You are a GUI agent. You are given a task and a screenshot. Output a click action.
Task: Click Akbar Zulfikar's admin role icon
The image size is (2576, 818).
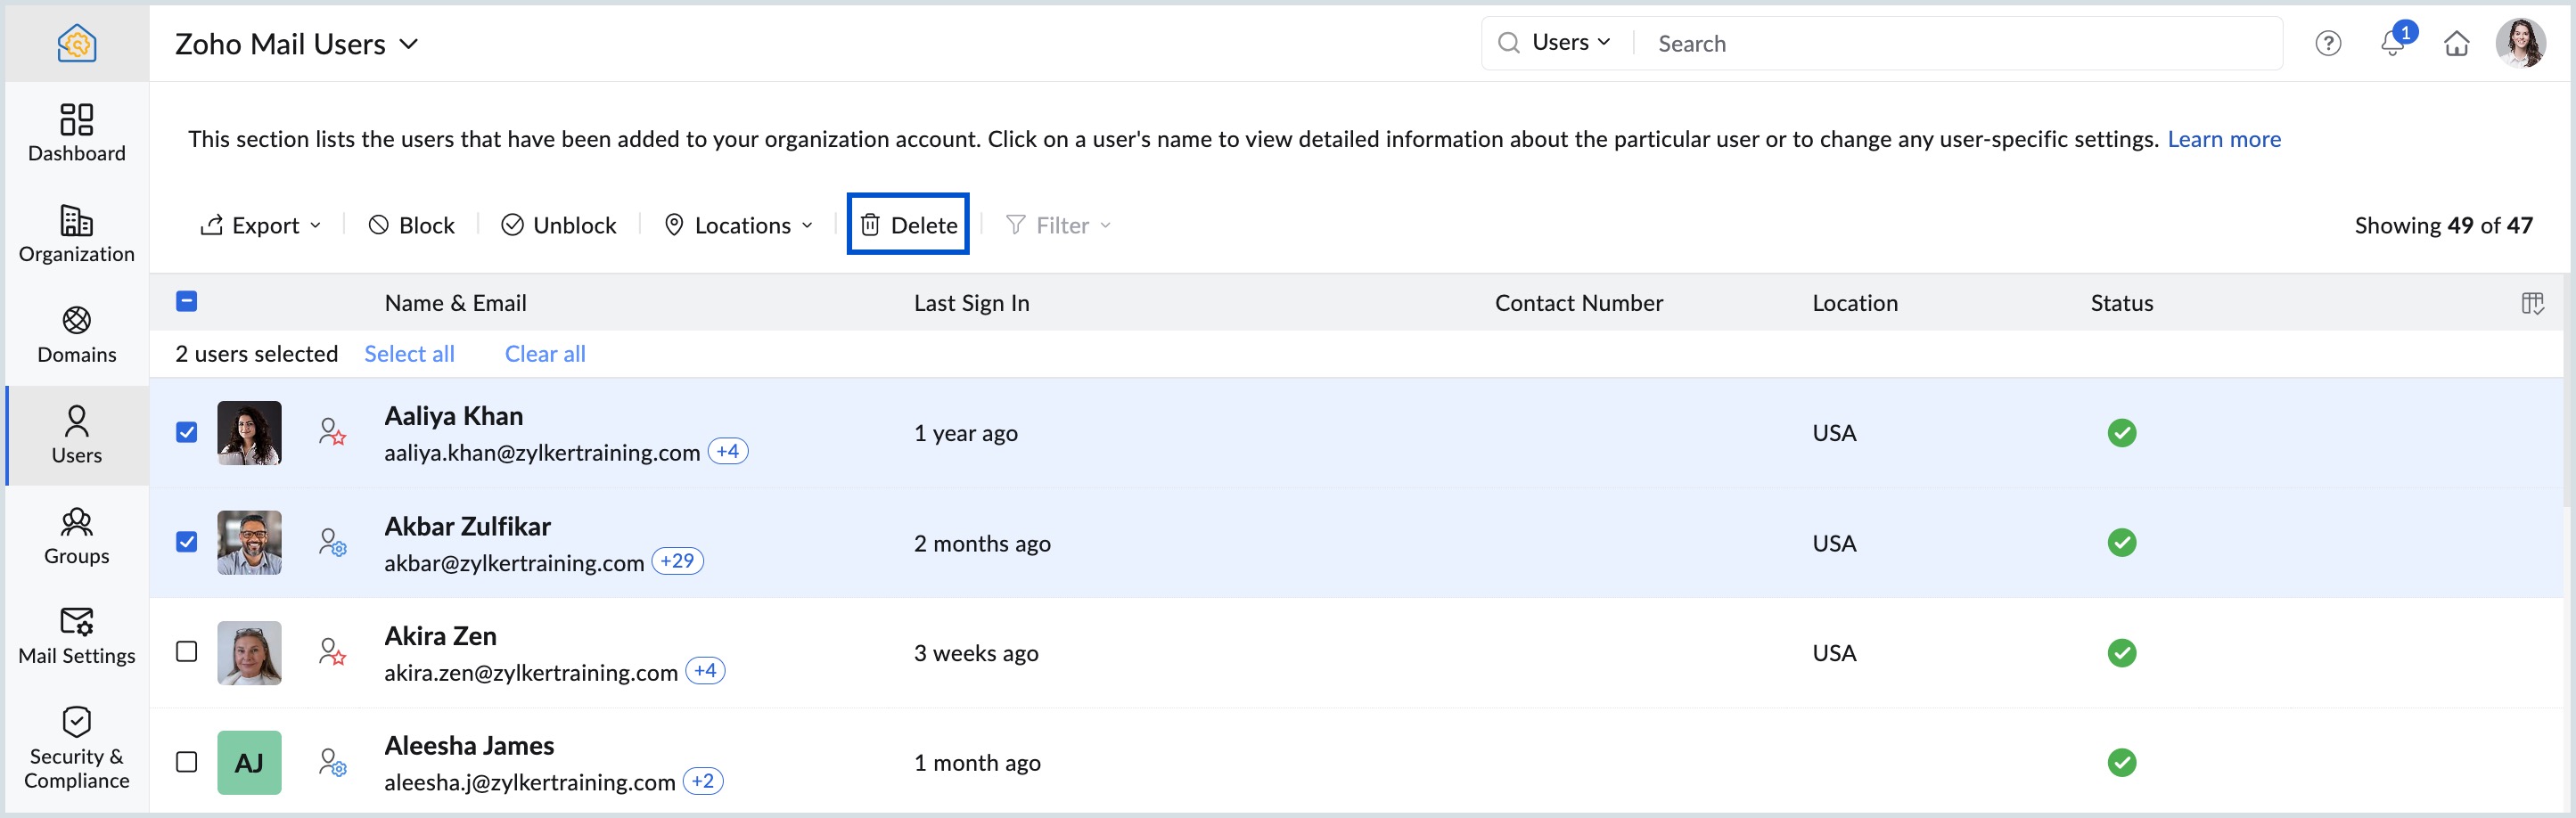[x=332, y=542]
